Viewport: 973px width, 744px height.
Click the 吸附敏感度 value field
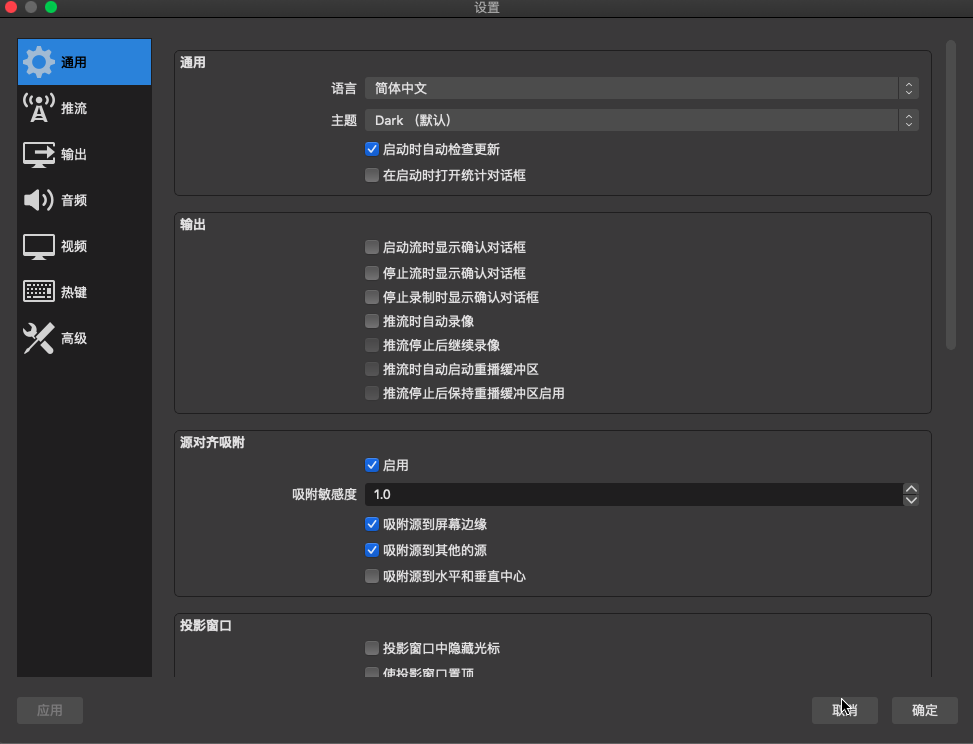[632, 494]
